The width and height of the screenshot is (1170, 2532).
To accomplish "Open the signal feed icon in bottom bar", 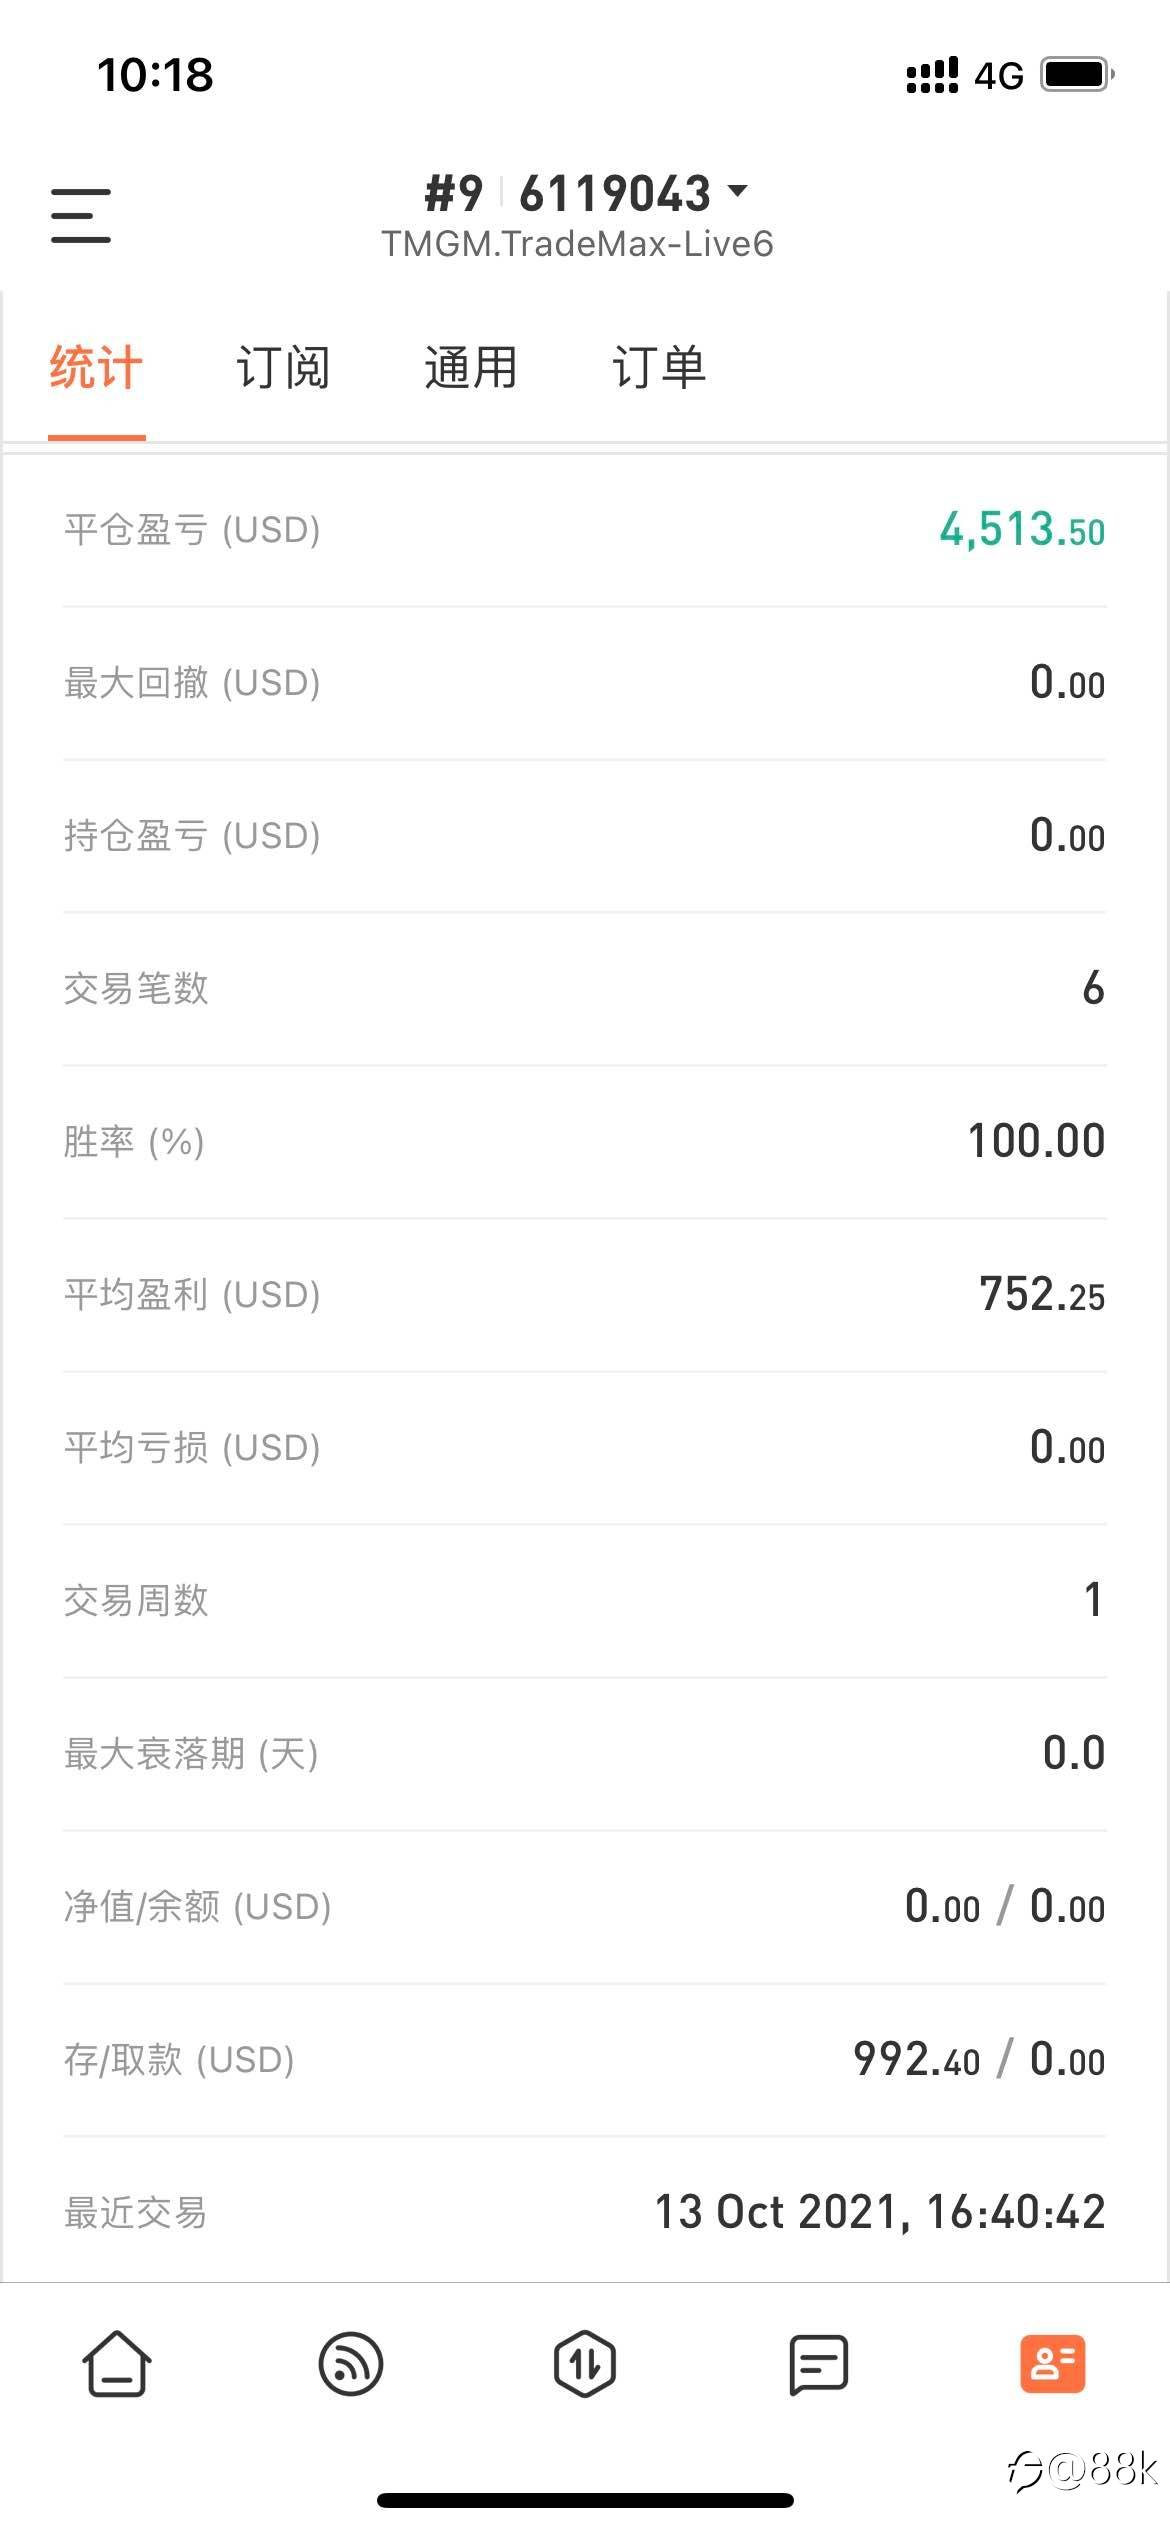I will coord(350,2364).
